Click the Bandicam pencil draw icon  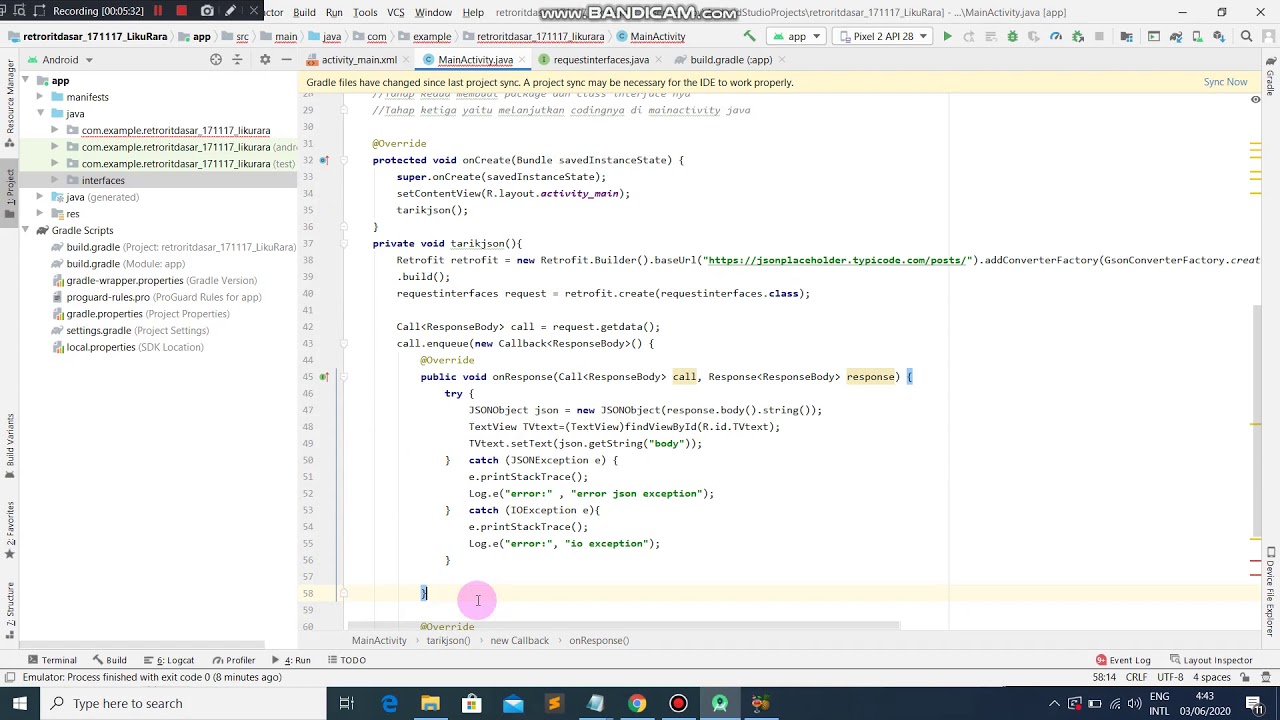coord(230,11)
